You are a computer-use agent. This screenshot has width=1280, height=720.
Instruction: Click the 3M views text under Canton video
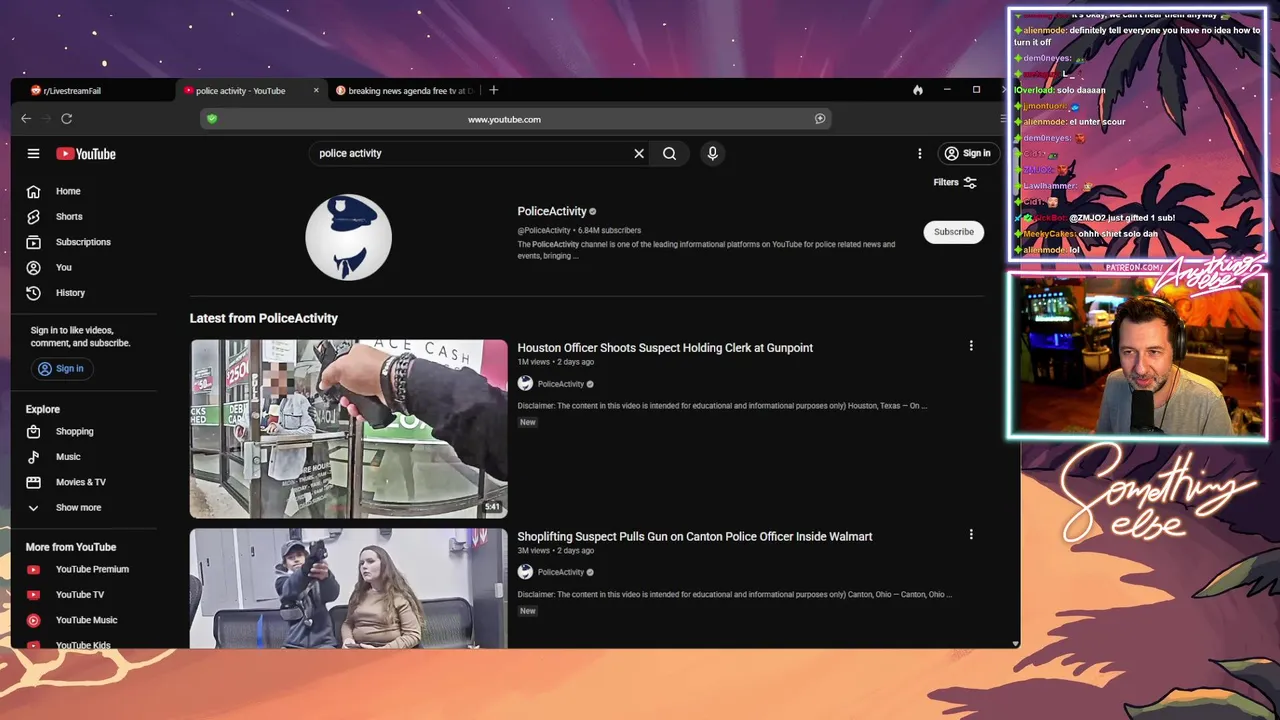pos(534,551)
